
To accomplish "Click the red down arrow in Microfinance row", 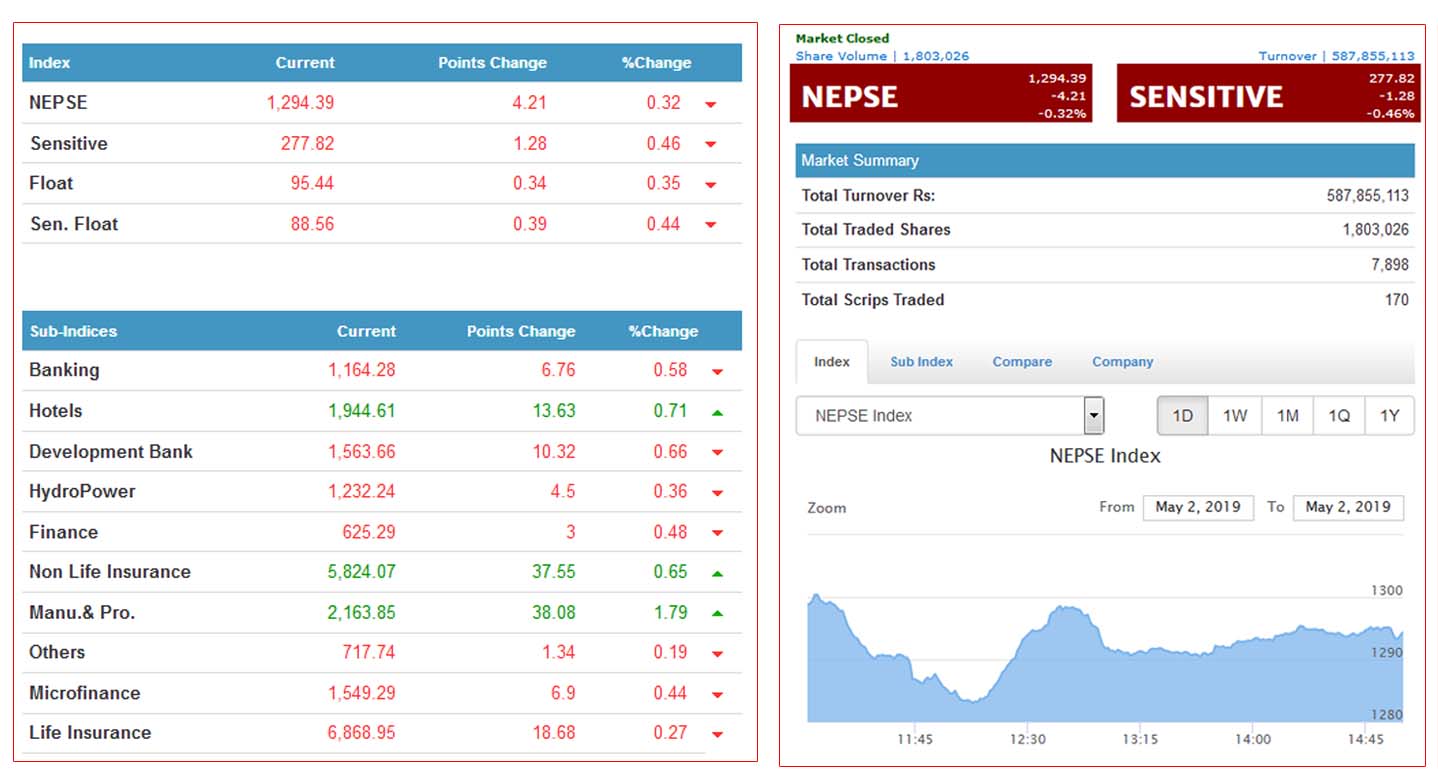I will (x=717, y=694).
